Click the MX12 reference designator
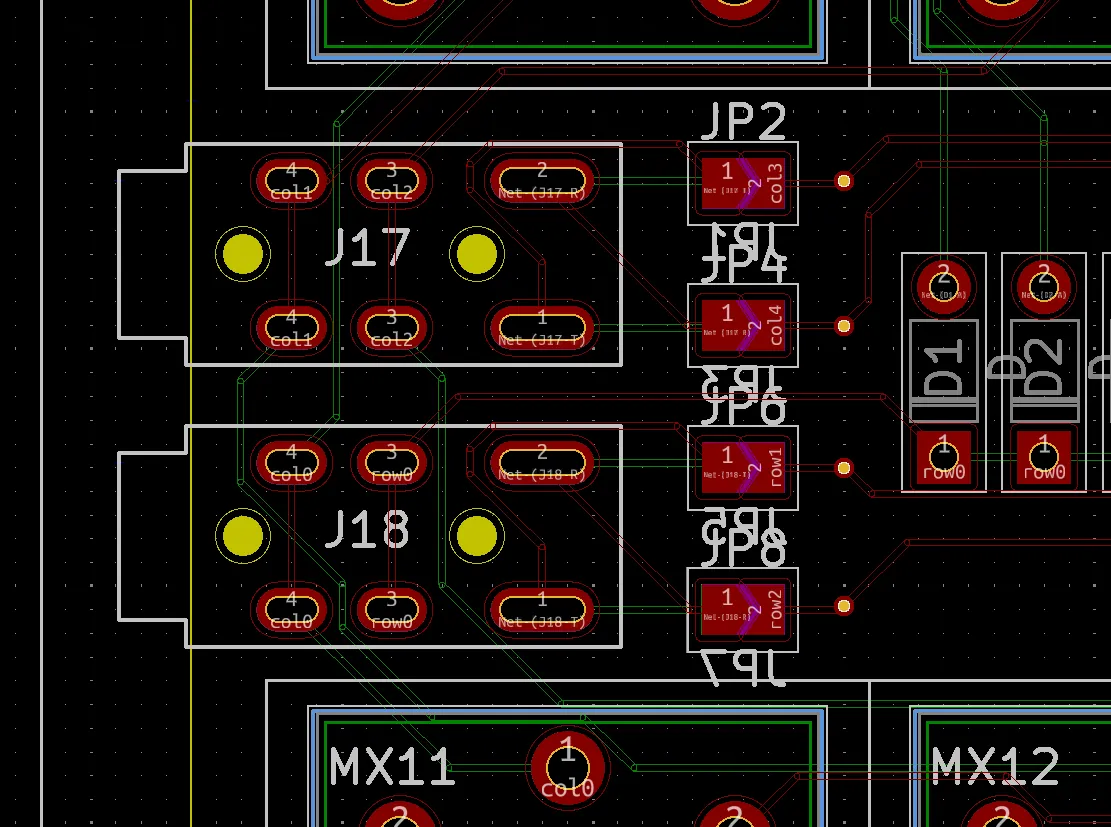Screen dimensions: 1111x827 [x=995, y=766]
